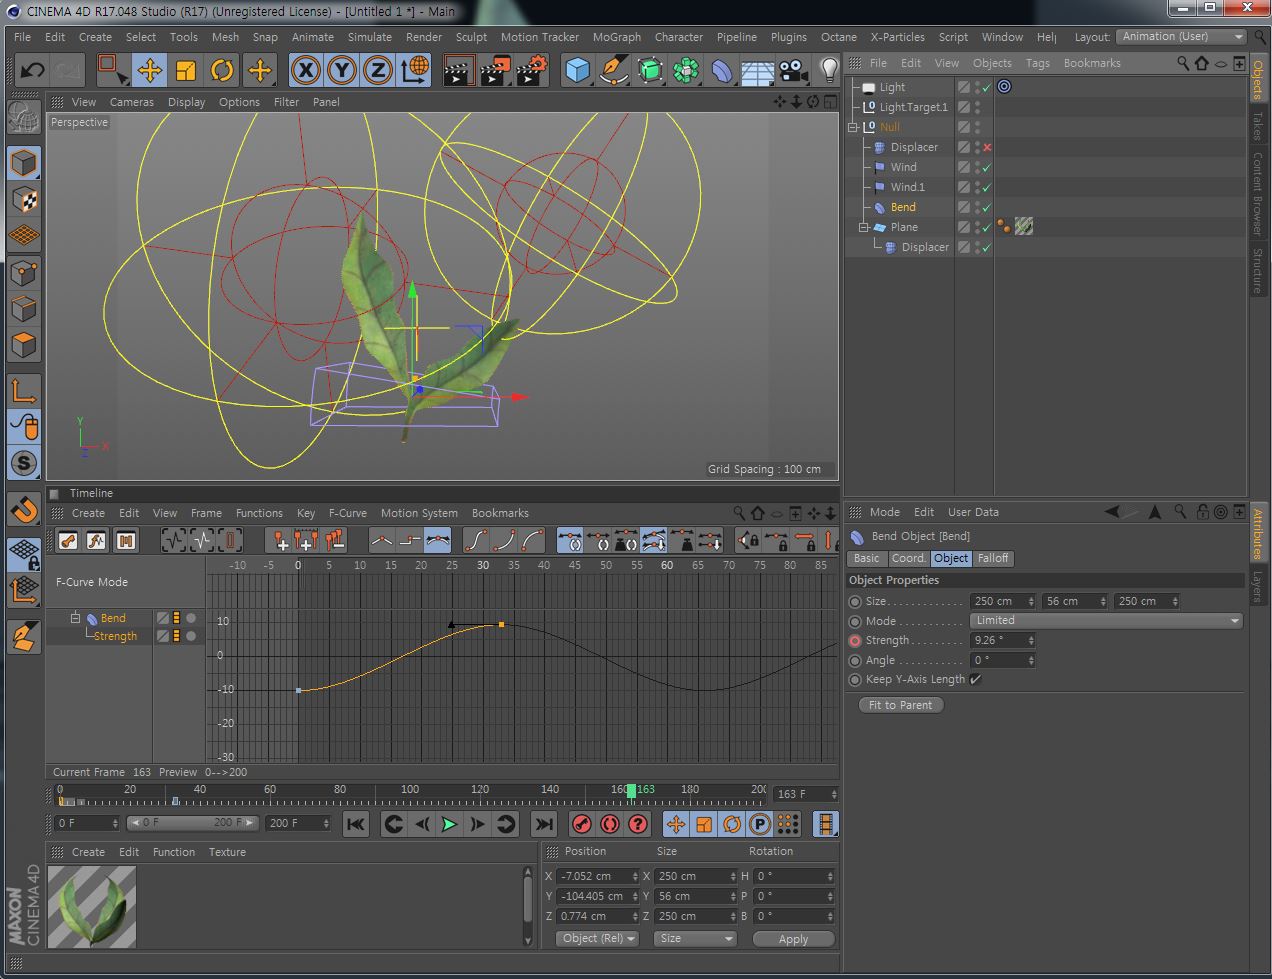Viewport: 1272px width, 979px height.
Task: Disable the Bend deformer via its green checkmark
Action: pos(987,207)
